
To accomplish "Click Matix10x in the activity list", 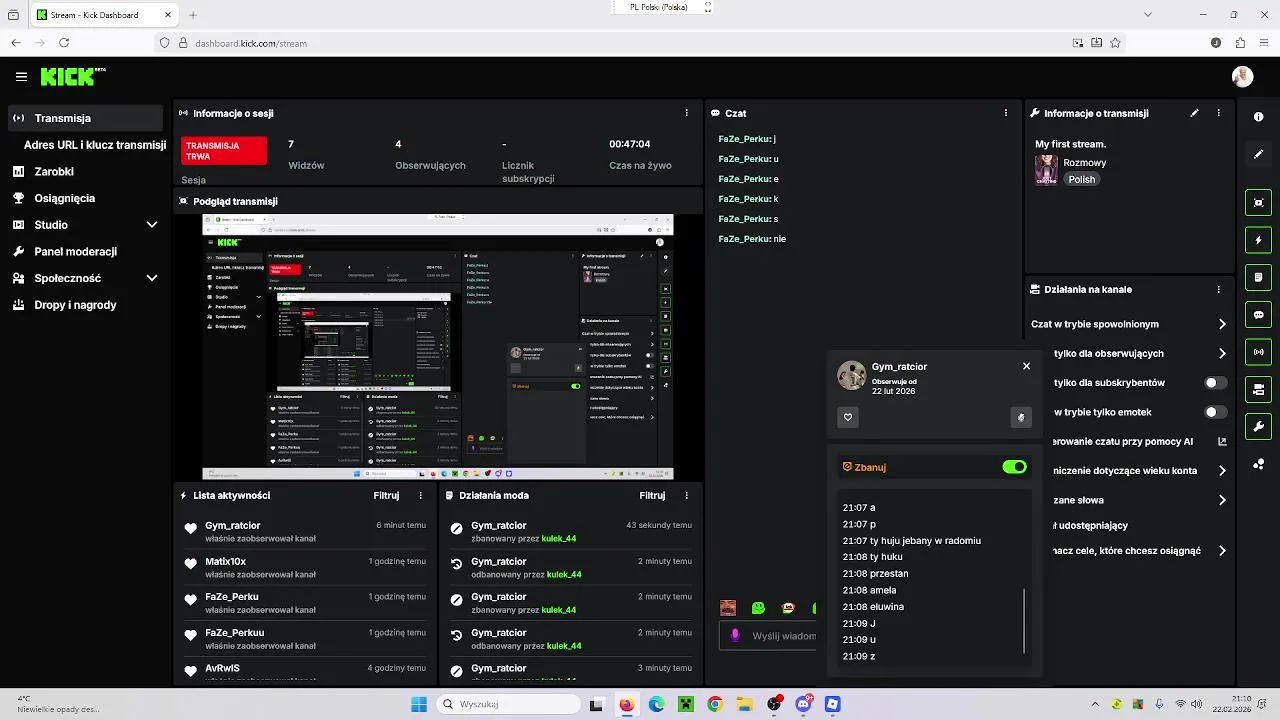I will [x=225, y=561].
